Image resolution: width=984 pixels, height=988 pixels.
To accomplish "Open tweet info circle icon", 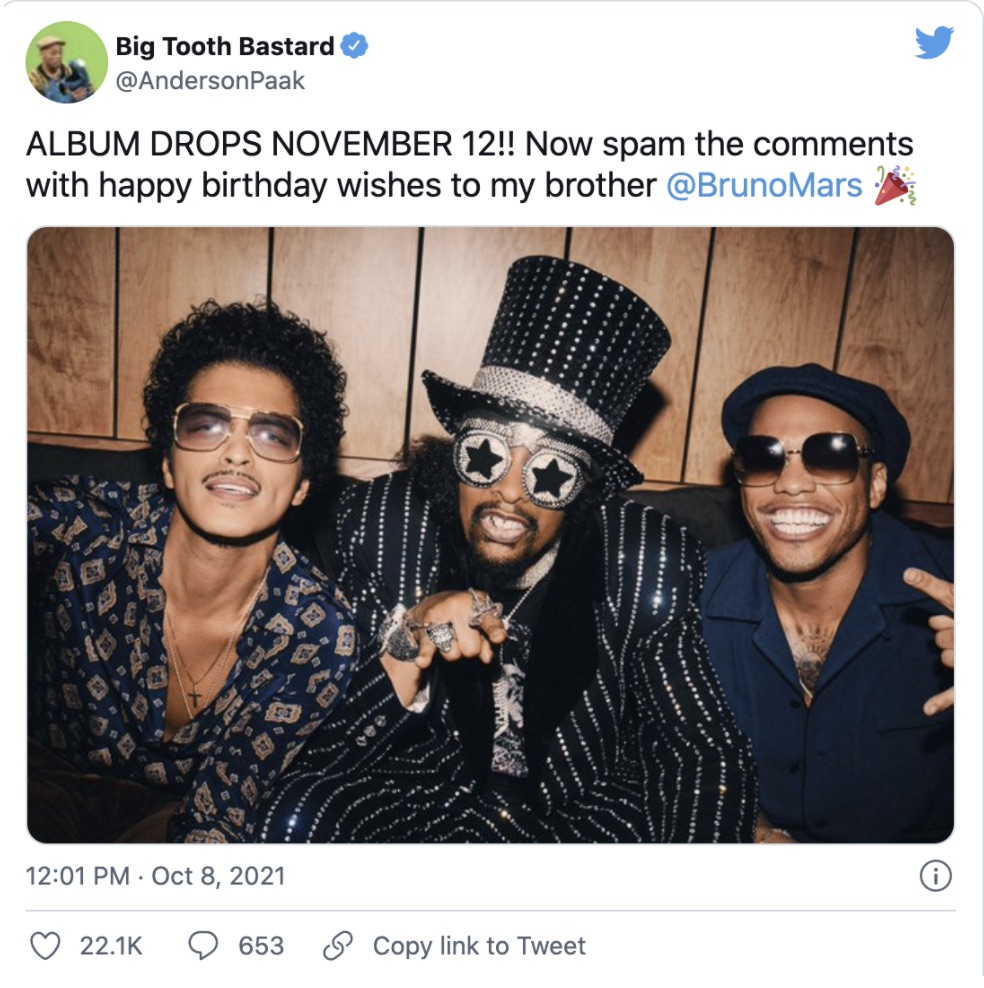I will point(935,876).
